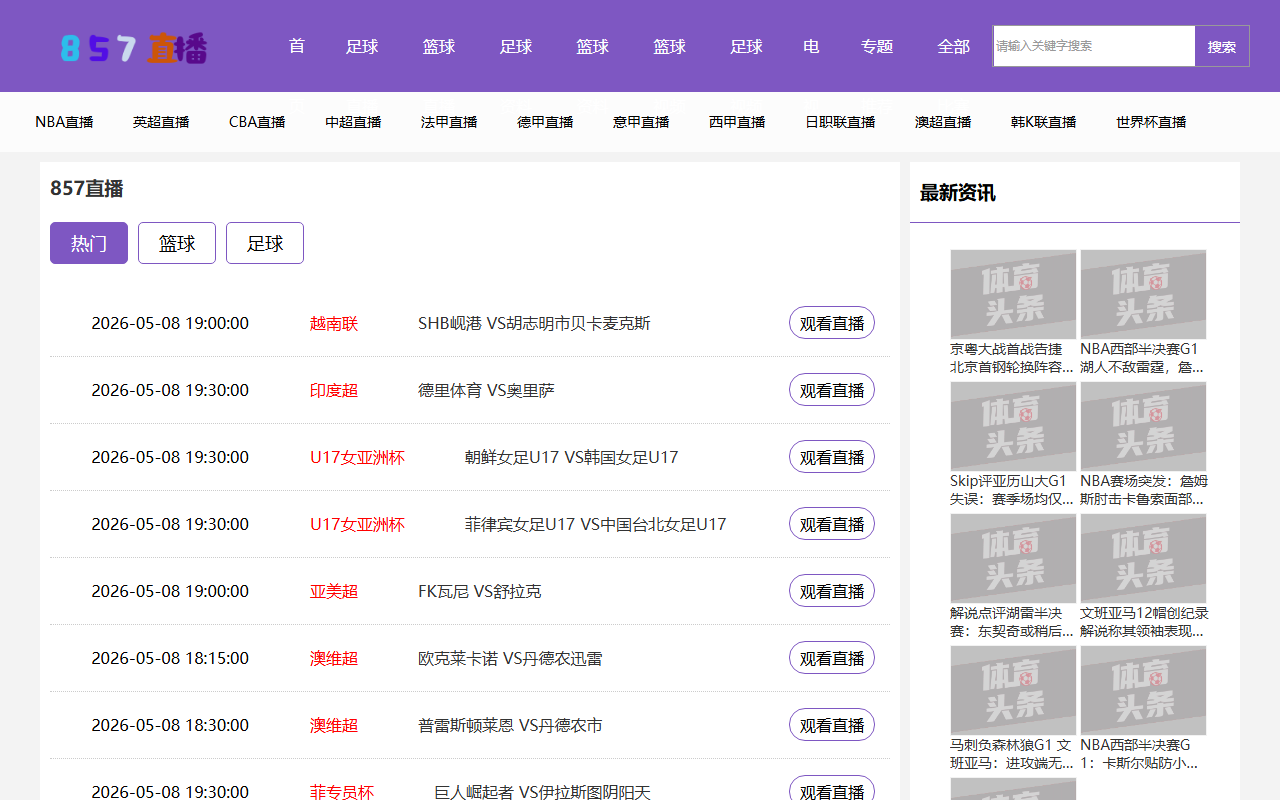This screenshot has height=800, width=1280.
Task: Select the 篮球 filter tab below 857直播 heading
Action: point(177,243)
